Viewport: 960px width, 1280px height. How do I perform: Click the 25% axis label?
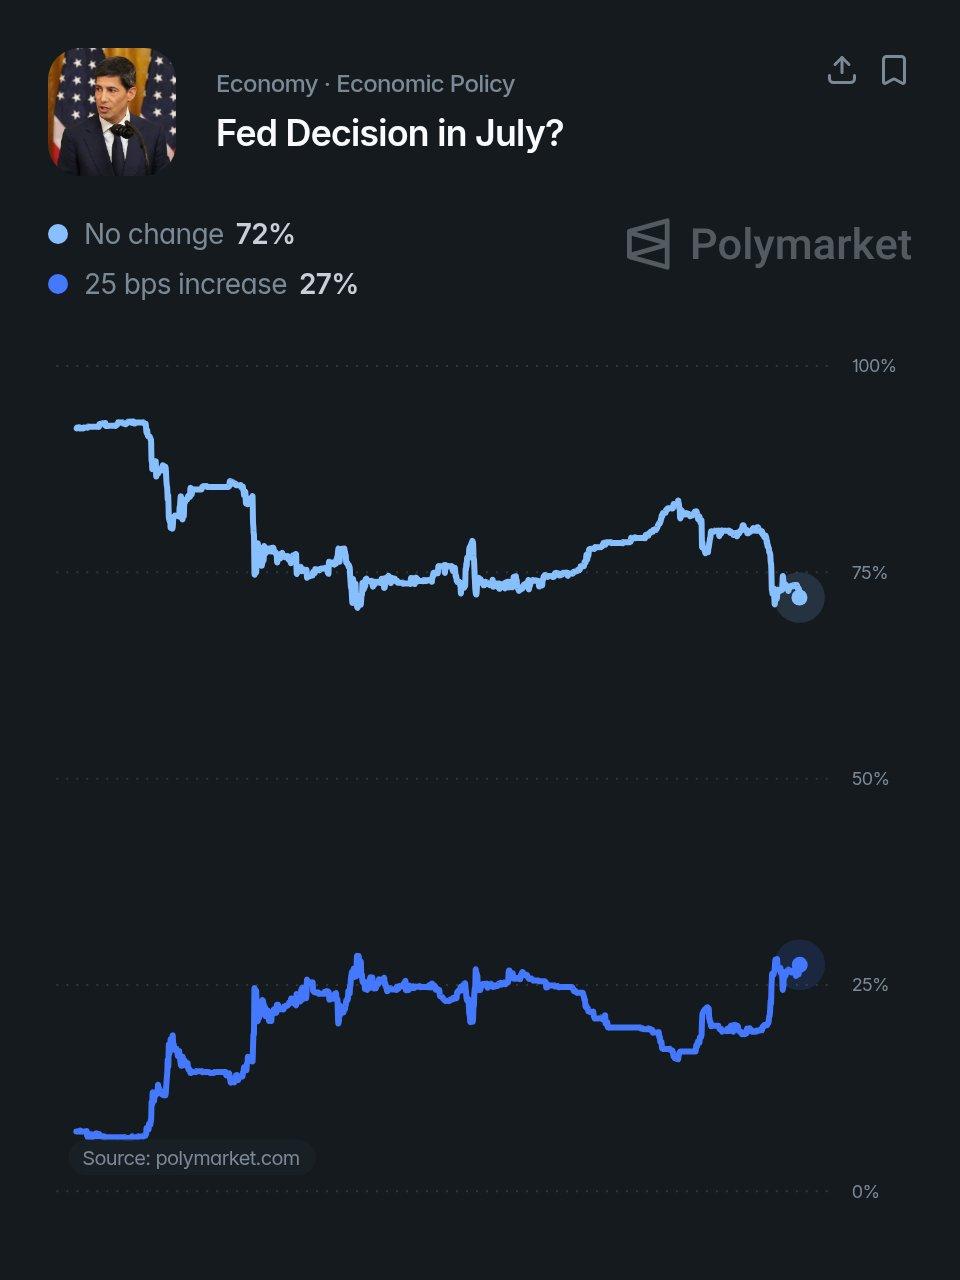pos(870,985)
